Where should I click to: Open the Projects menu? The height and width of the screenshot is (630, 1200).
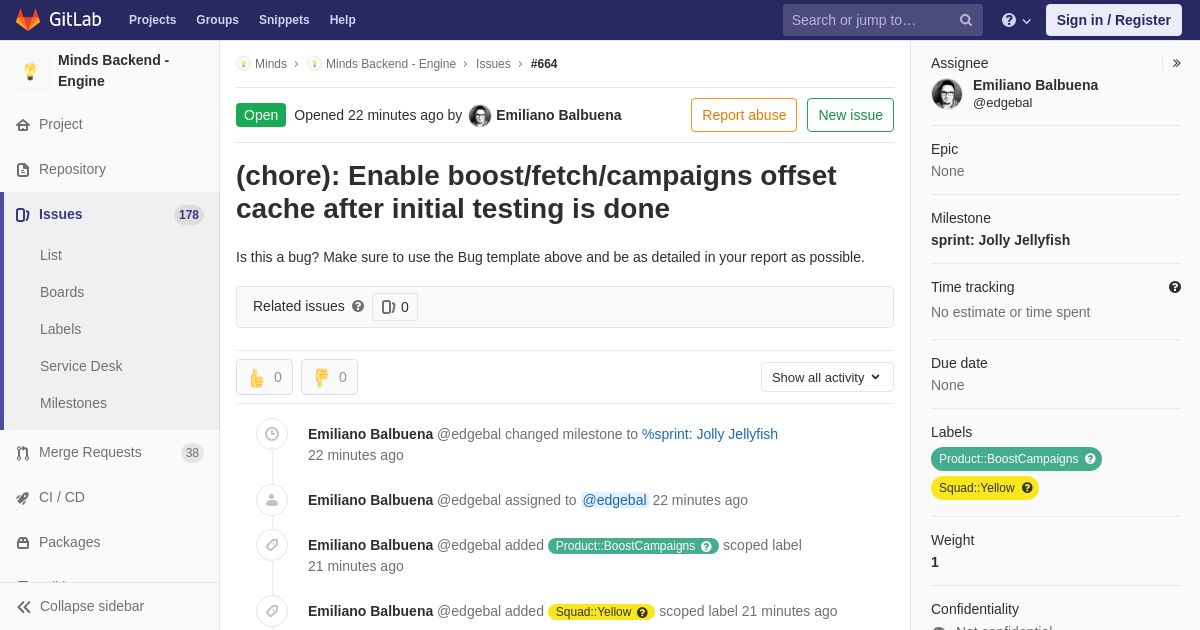coord(152,20)
